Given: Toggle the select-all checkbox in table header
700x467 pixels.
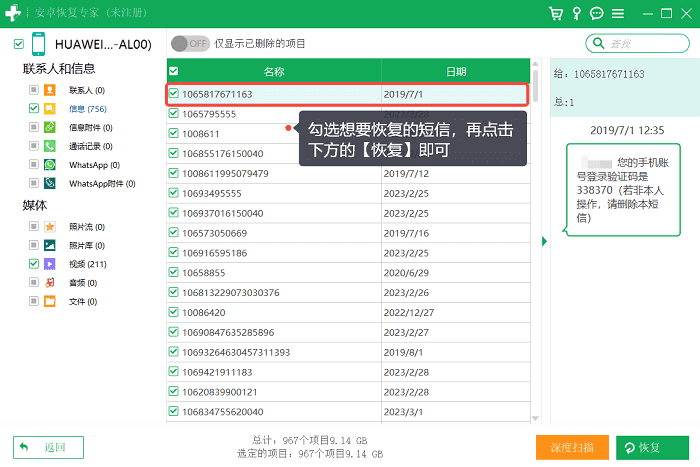Looking at the screenshot, I should 174,71.
